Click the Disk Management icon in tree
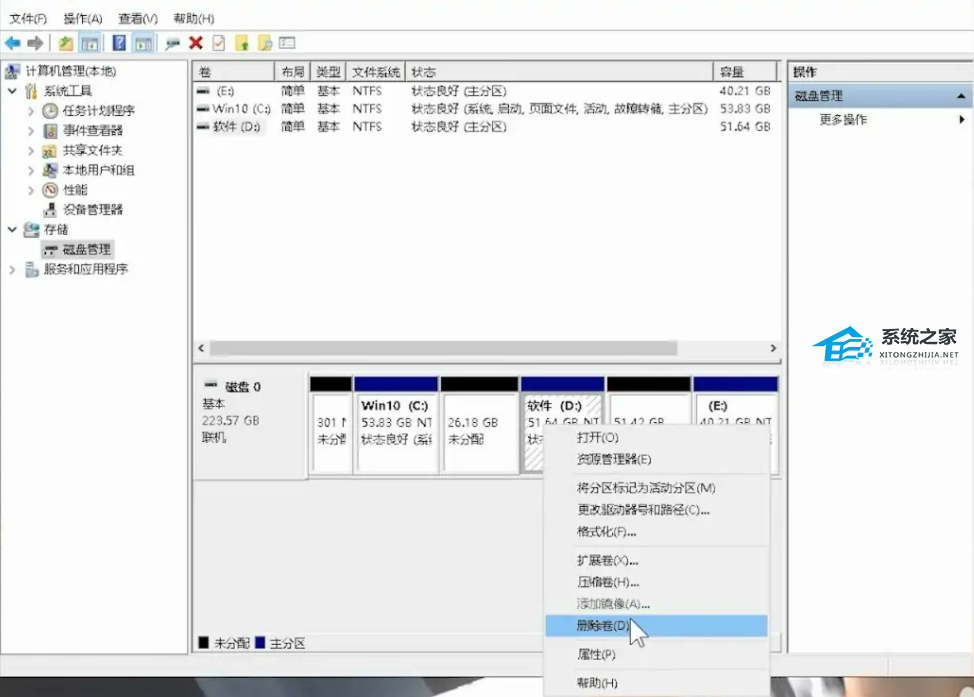 (51, 250)
